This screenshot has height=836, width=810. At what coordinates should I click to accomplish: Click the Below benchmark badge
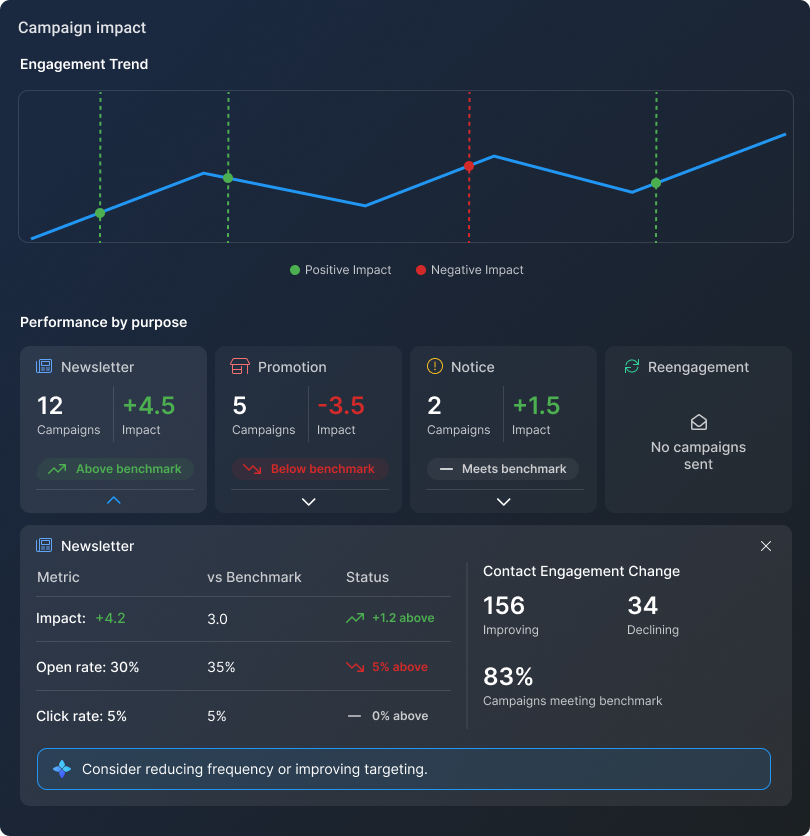(310, 468)
